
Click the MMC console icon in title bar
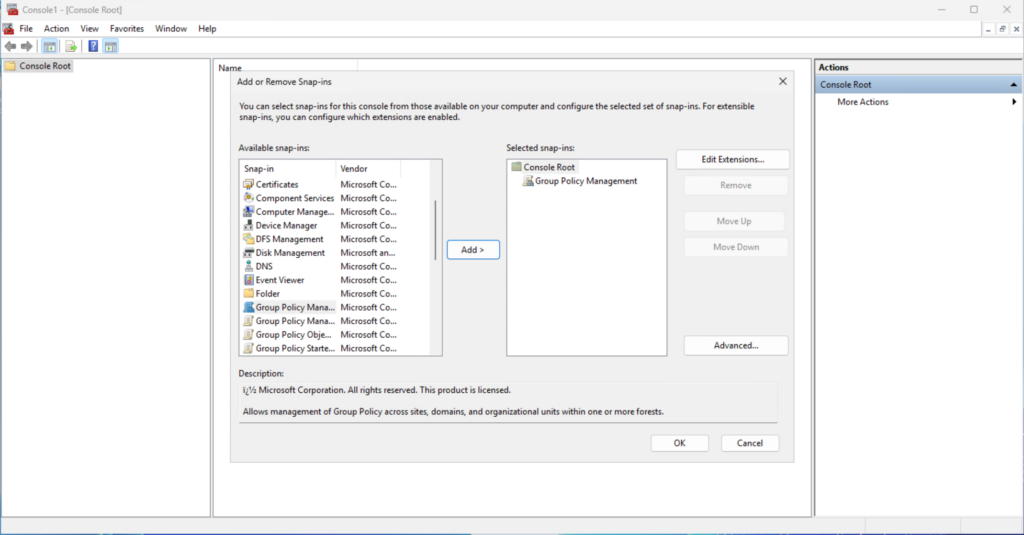coord(12,10)
